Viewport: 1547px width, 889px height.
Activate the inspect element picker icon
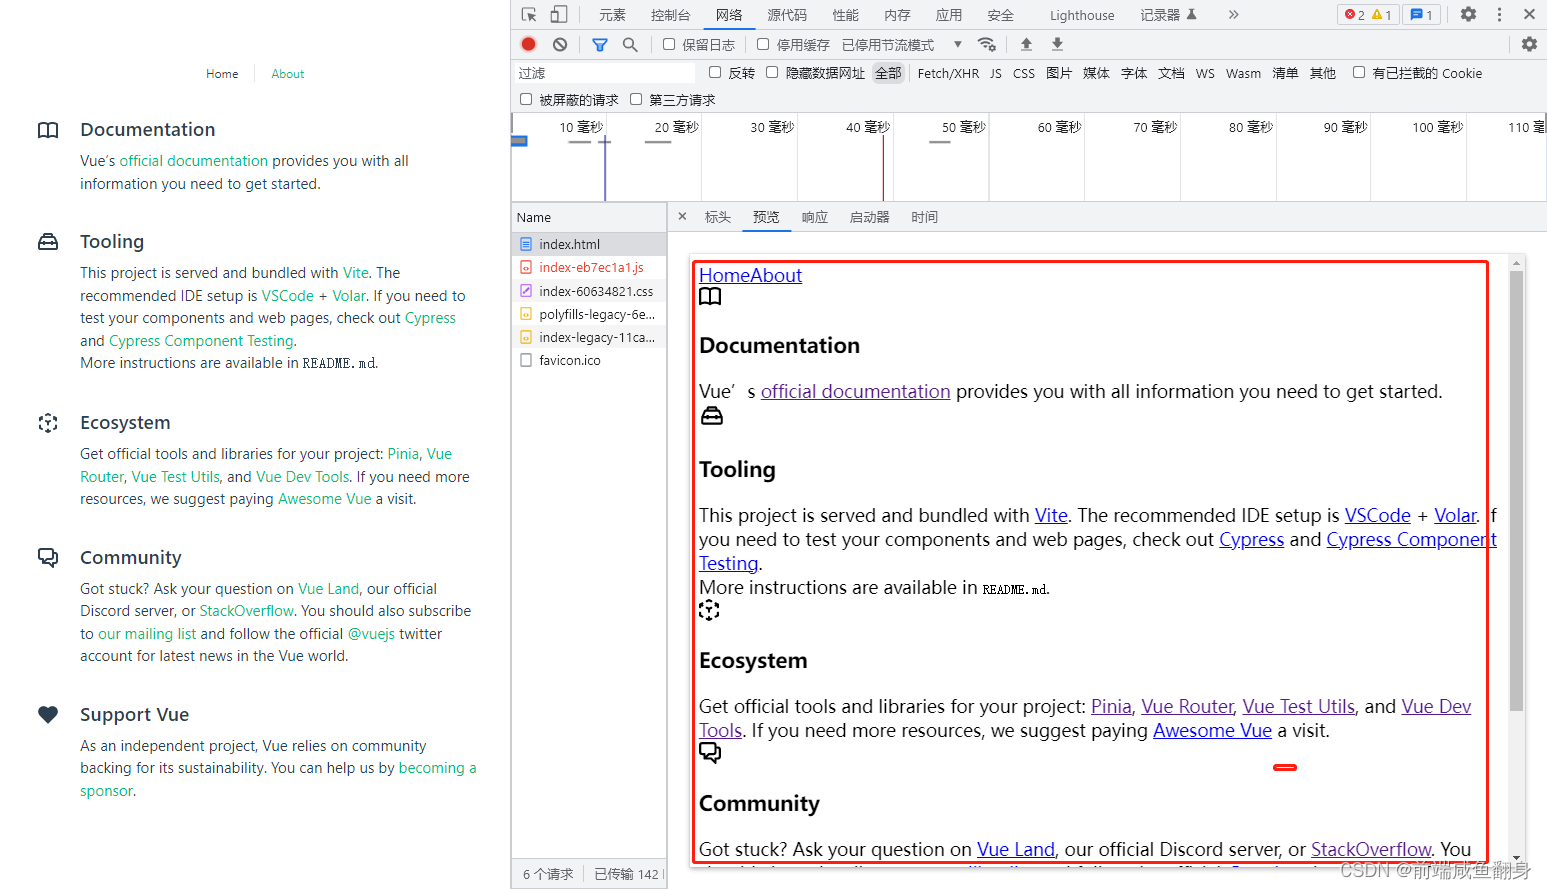[x=529, y=15]
